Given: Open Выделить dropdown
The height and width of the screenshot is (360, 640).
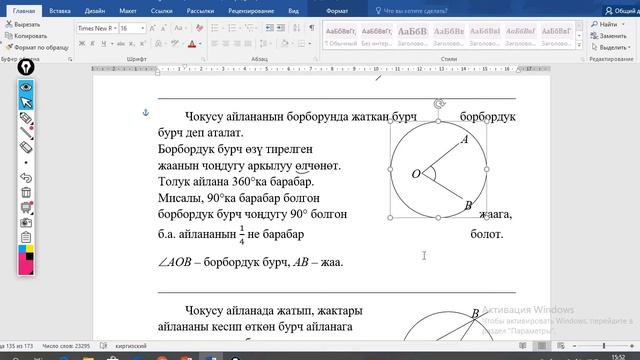Looking at the screenshot, I should pos(611,47).
